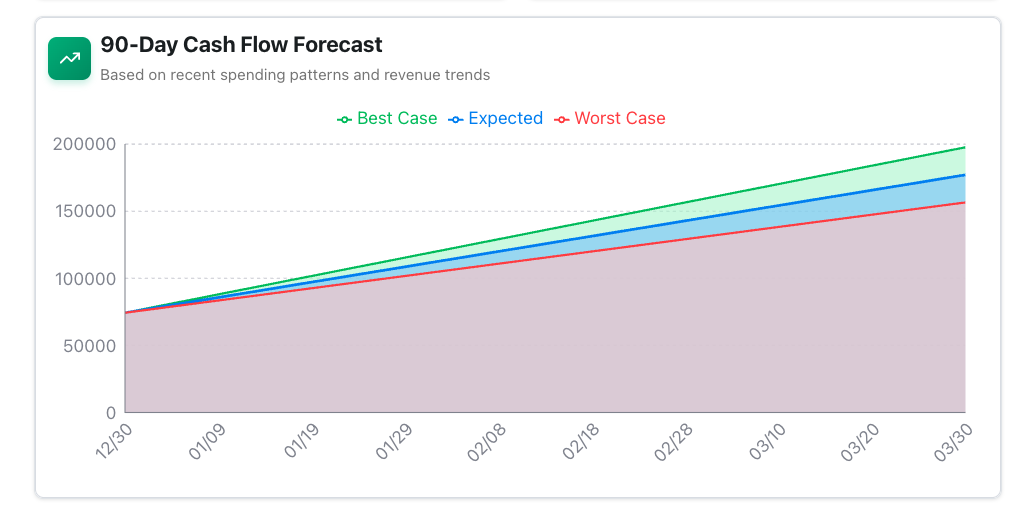
Task: Click the 01/29 x-axis date label
Action: 394,441
